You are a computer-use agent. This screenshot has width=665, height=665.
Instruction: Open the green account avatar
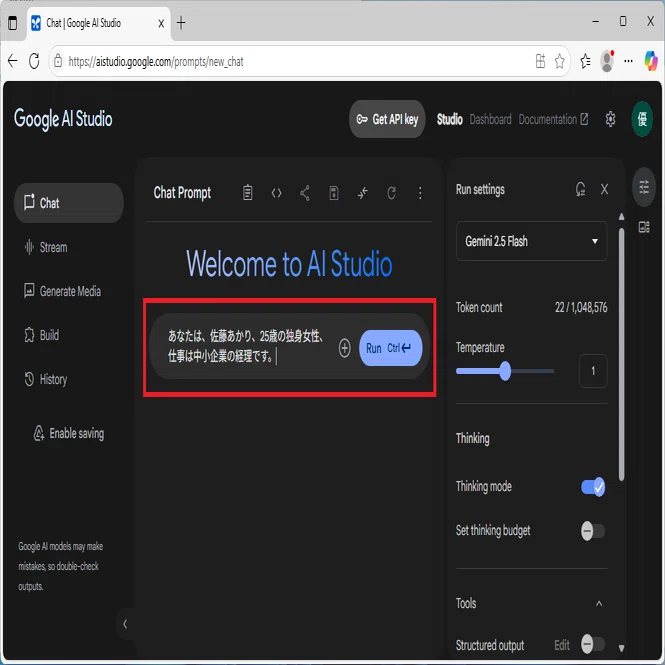(x=642, y=119)
